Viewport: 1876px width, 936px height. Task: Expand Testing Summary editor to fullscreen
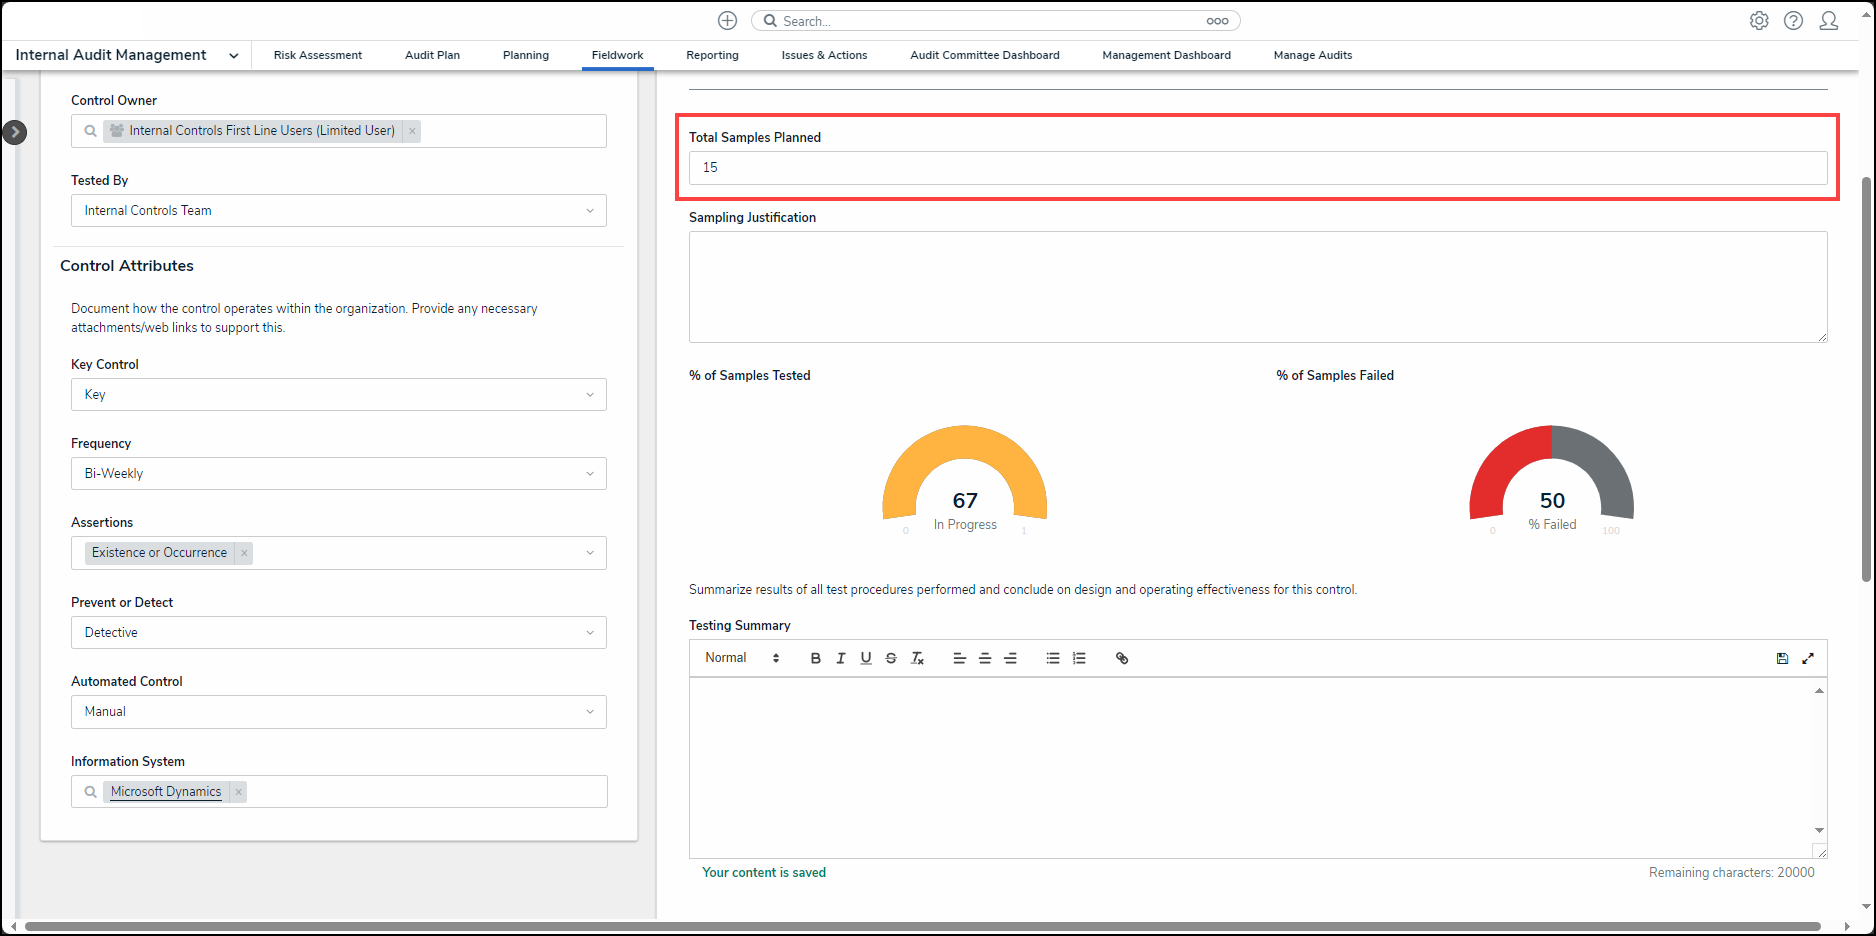click(1808, 658)
